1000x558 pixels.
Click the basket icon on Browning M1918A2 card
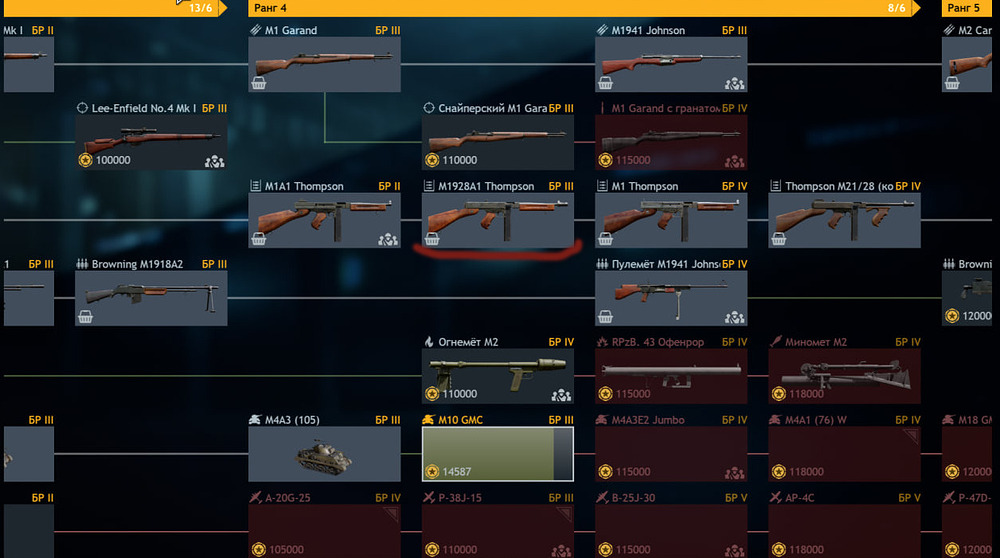(85, 317)
